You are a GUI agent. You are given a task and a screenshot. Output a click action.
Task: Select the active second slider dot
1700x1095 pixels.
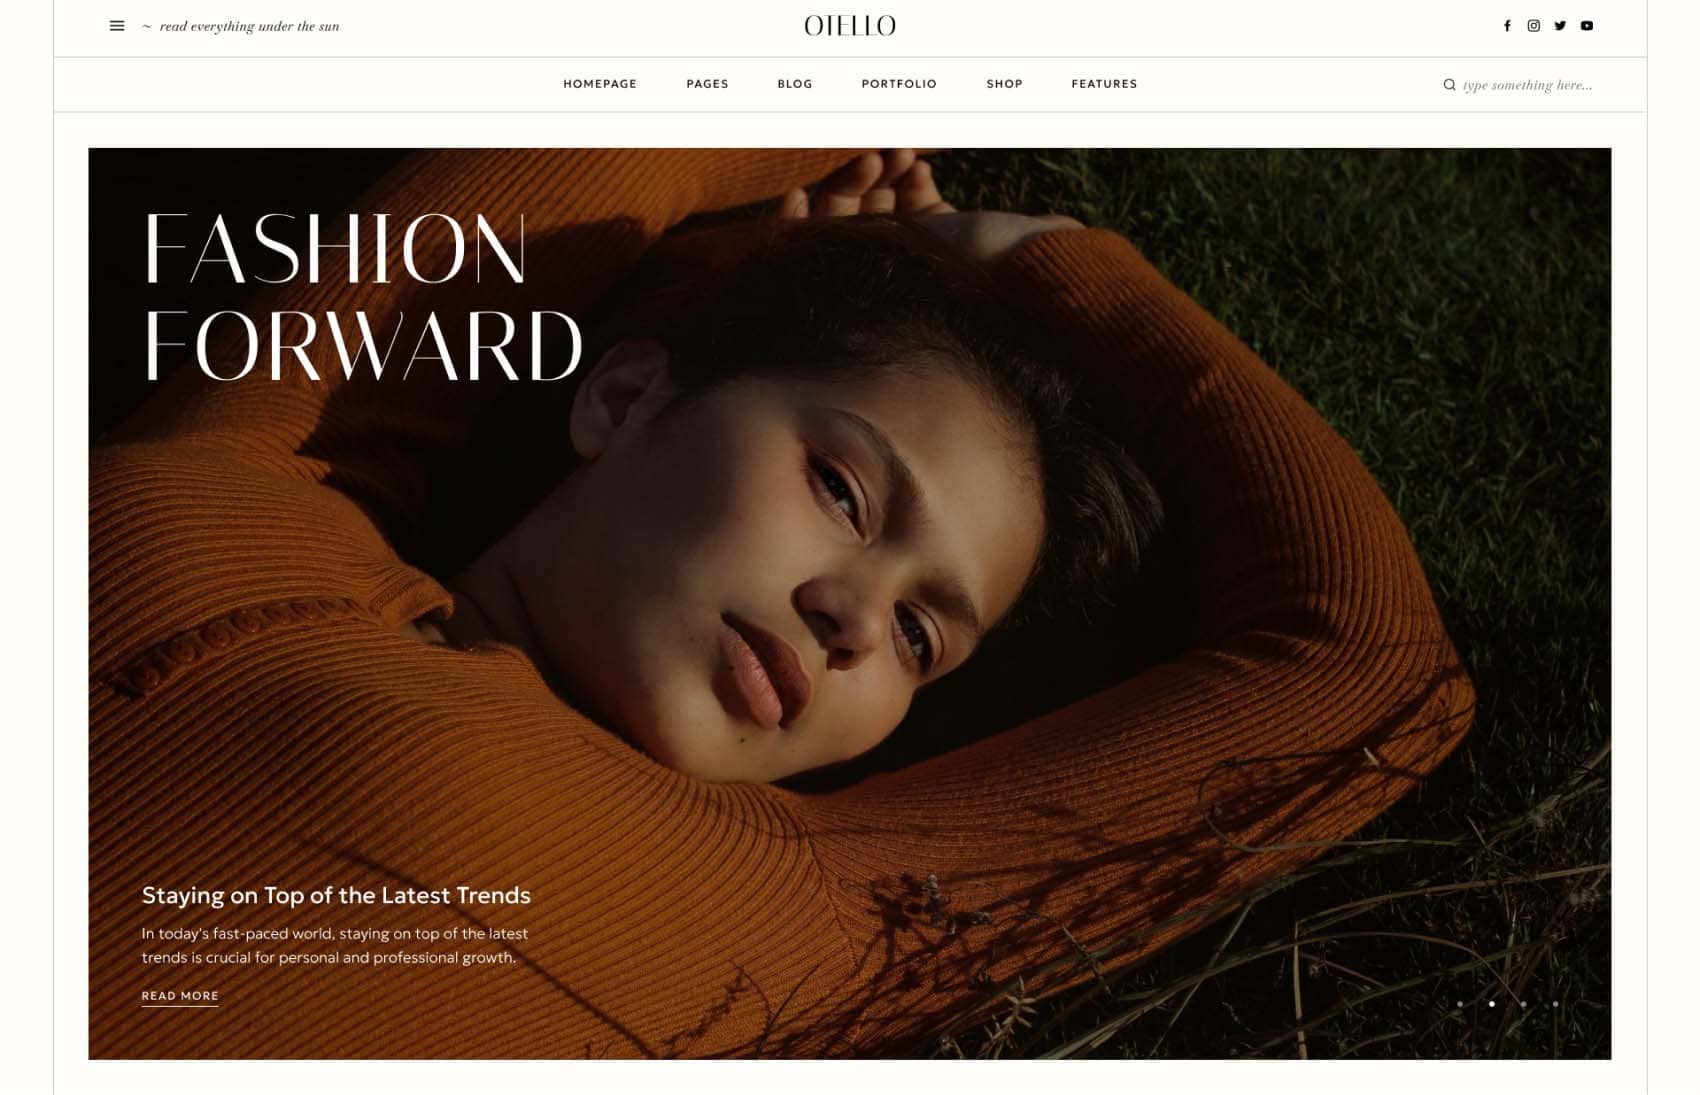(1492, 1004)
